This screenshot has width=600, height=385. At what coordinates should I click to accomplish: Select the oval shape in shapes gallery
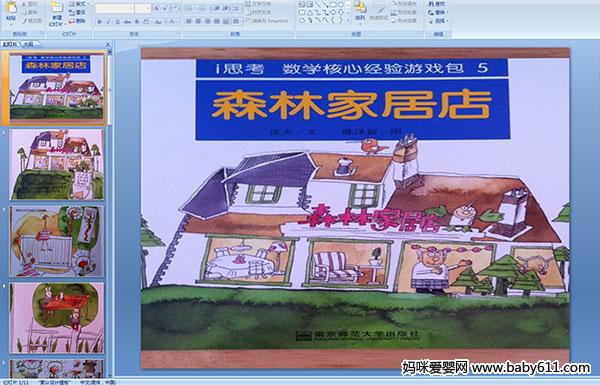[341, 5]
